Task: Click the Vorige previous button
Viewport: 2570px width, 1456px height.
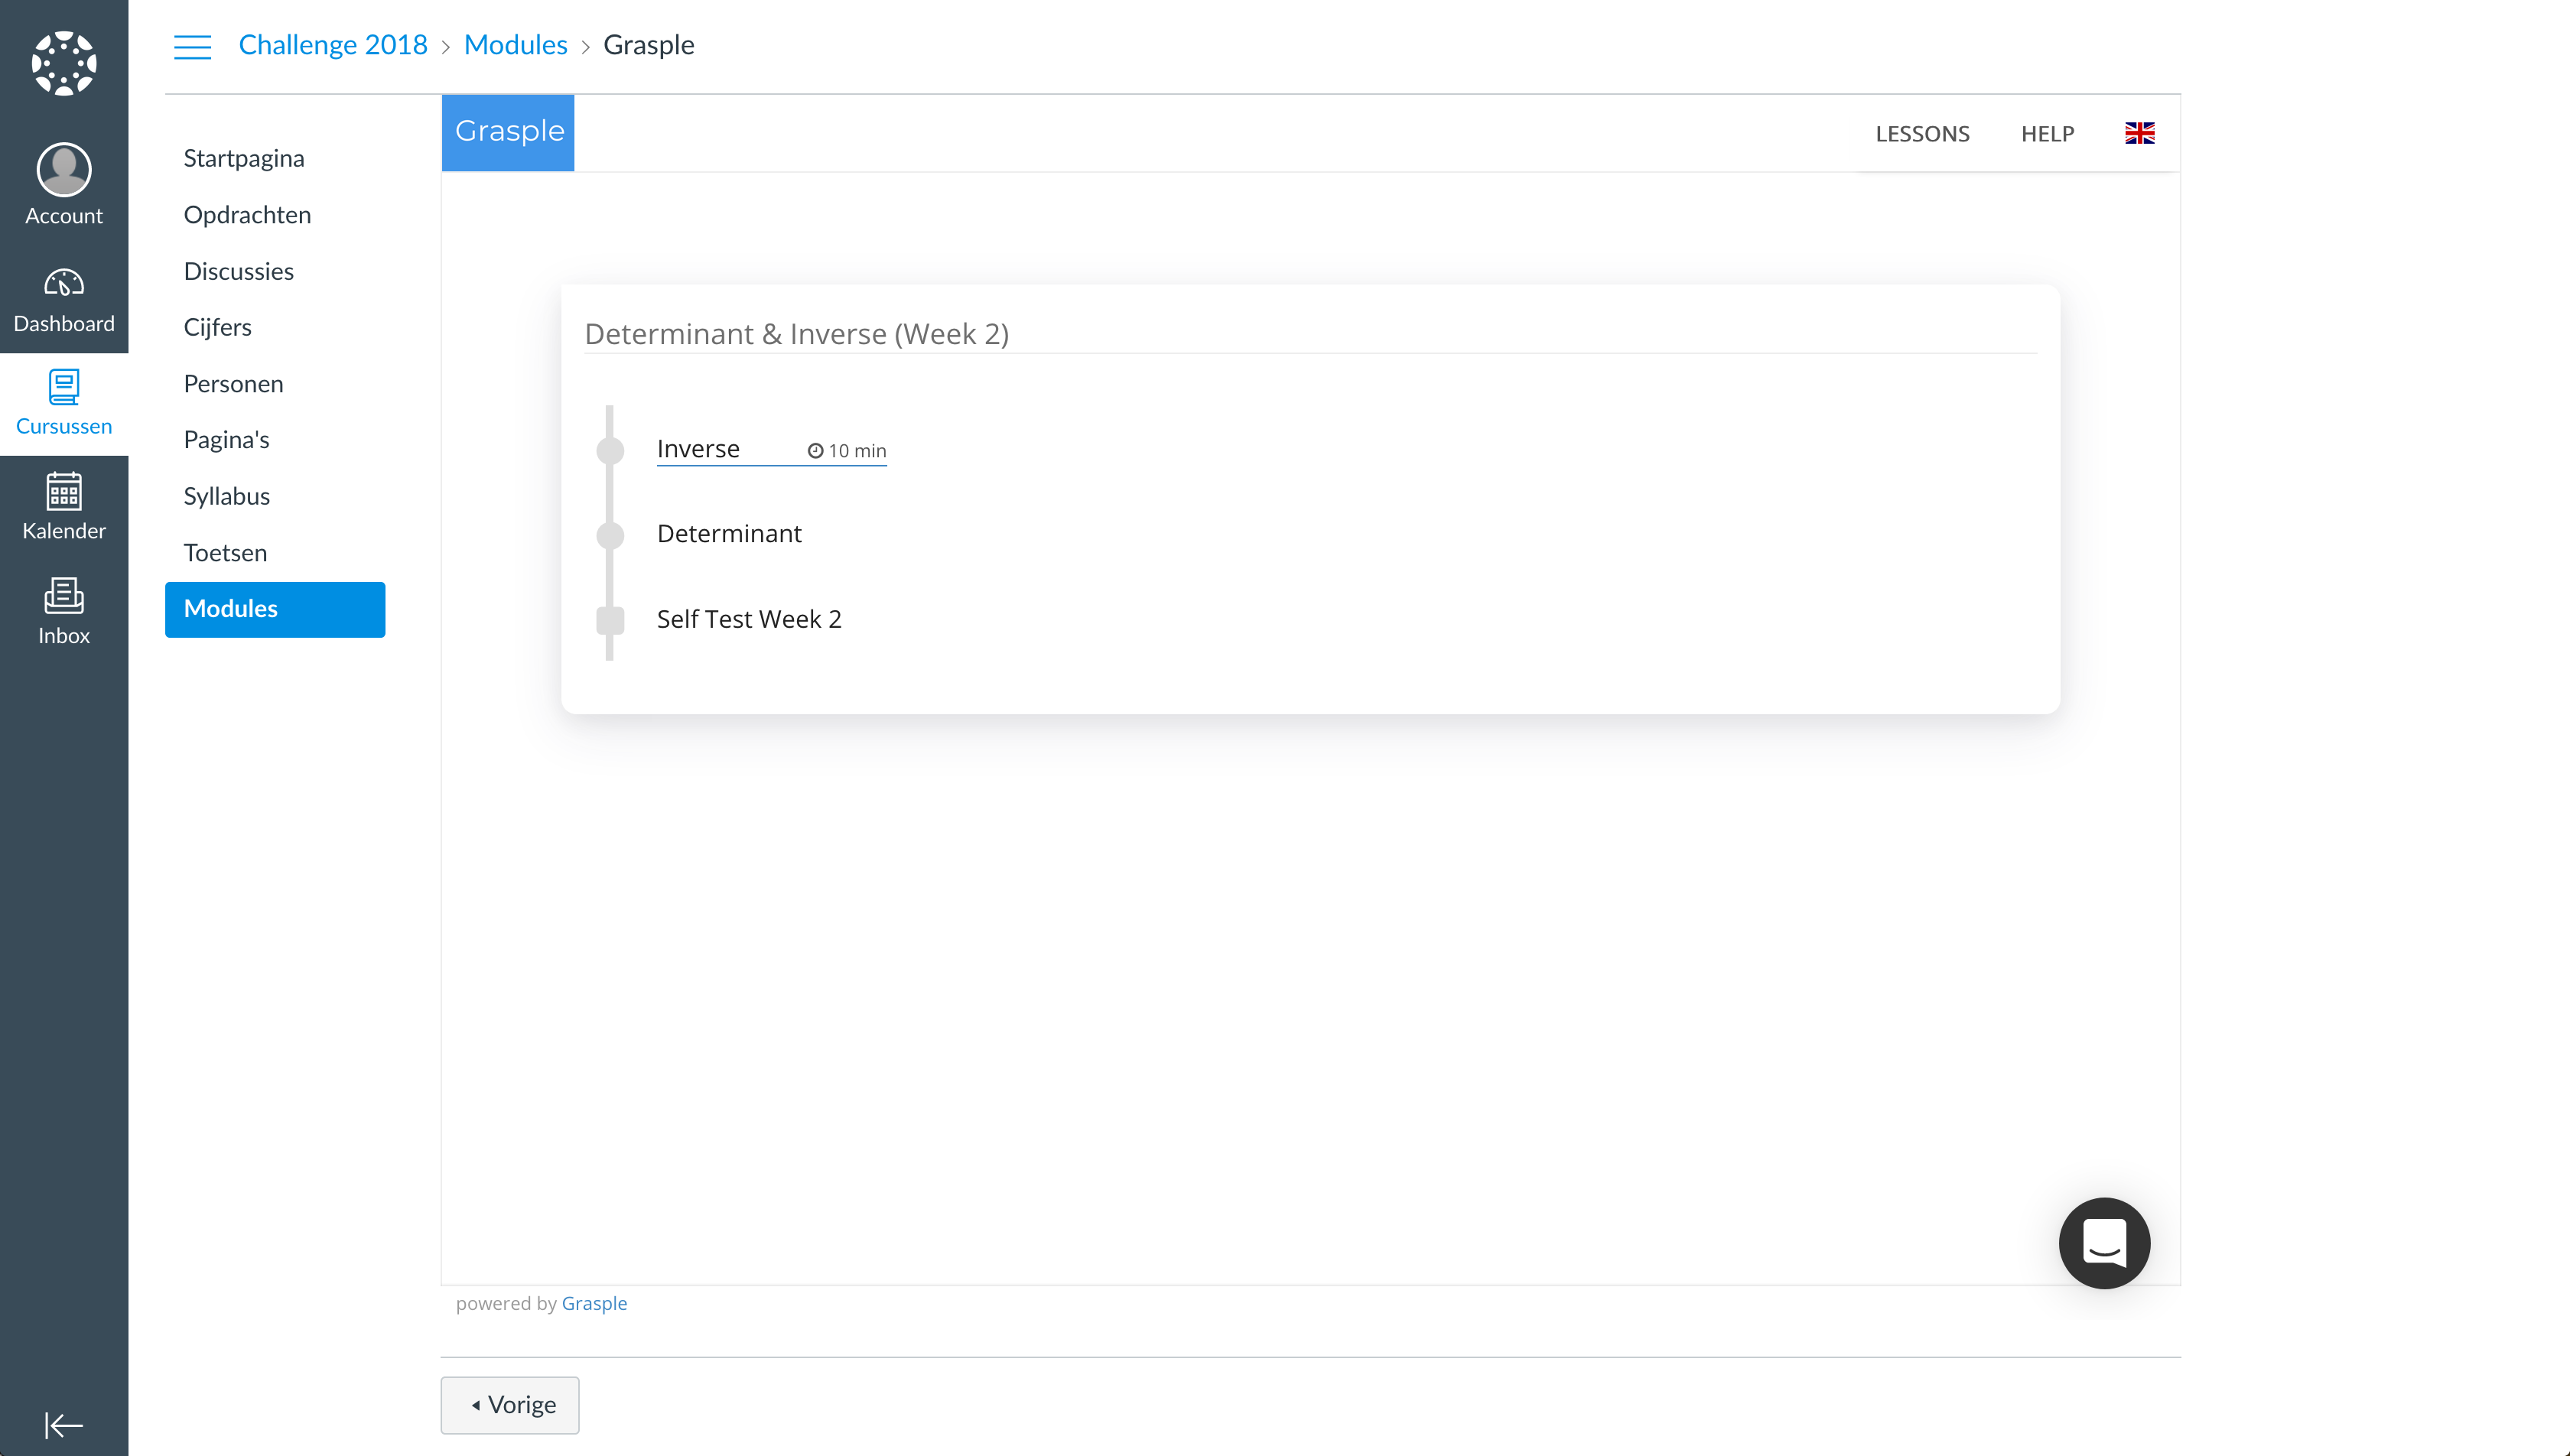Action: (x=510, y=1404)
